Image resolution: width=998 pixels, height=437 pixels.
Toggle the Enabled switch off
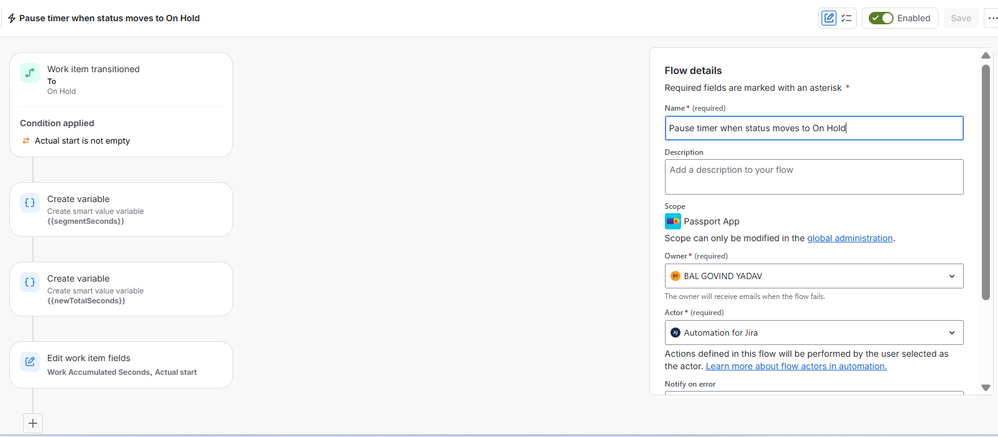881,18
